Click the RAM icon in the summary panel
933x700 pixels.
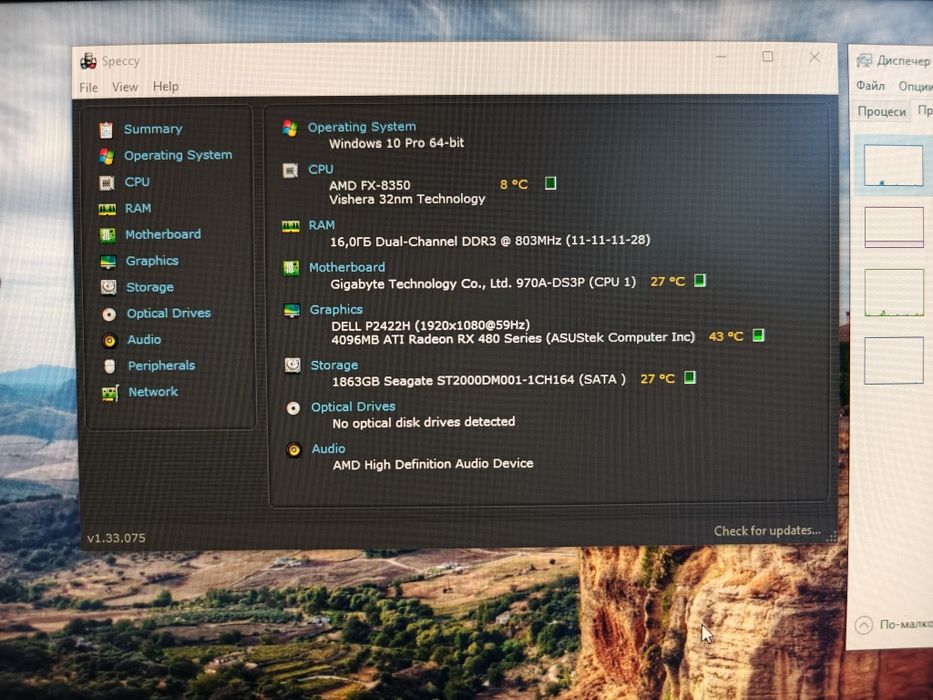click(290, 227)
